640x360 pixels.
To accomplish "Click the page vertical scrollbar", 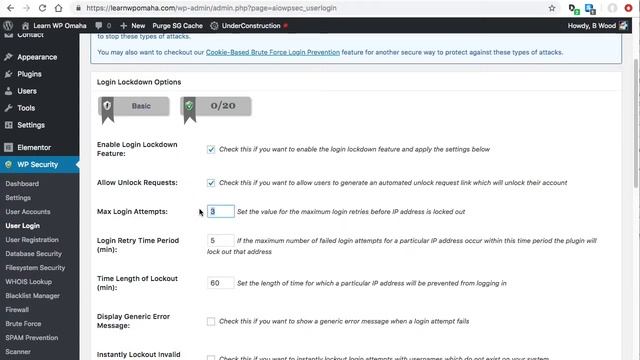I will (x=636, y=122).
